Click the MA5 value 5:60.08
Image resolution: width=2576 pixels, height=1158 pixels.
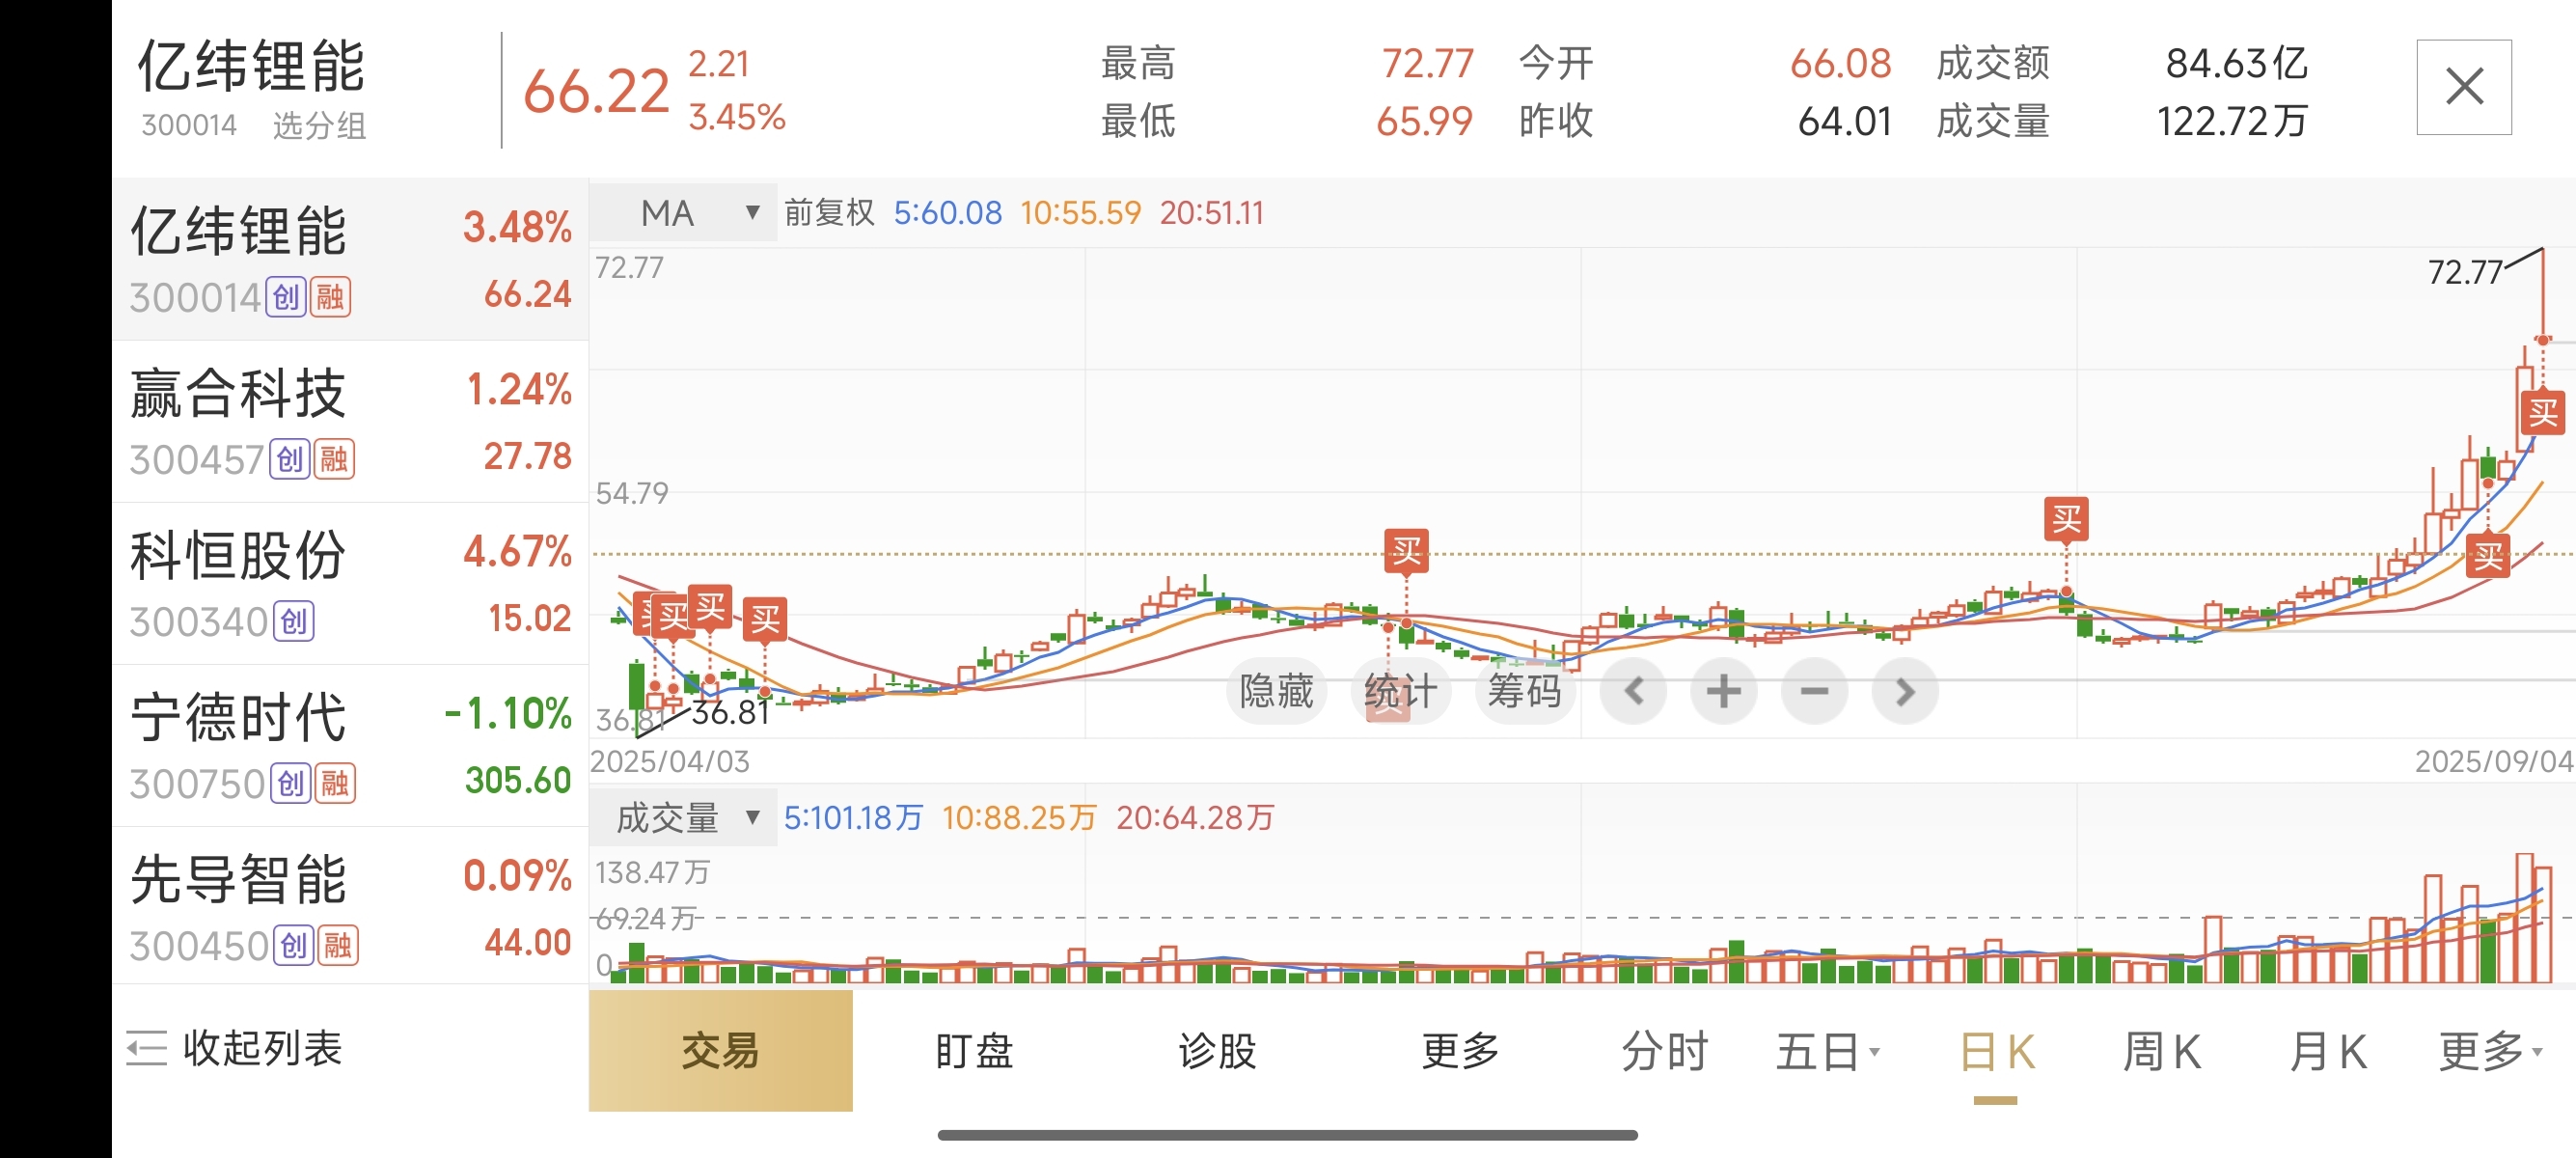[947, 213]
